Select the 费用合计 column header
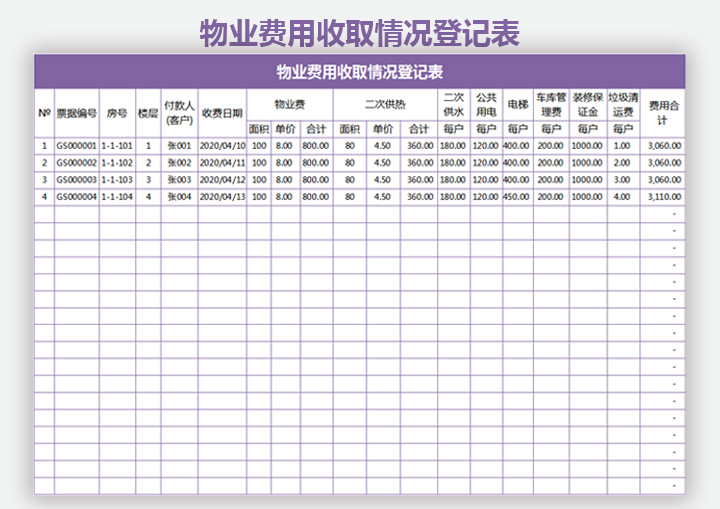720x509 pixels. point(663,113)
